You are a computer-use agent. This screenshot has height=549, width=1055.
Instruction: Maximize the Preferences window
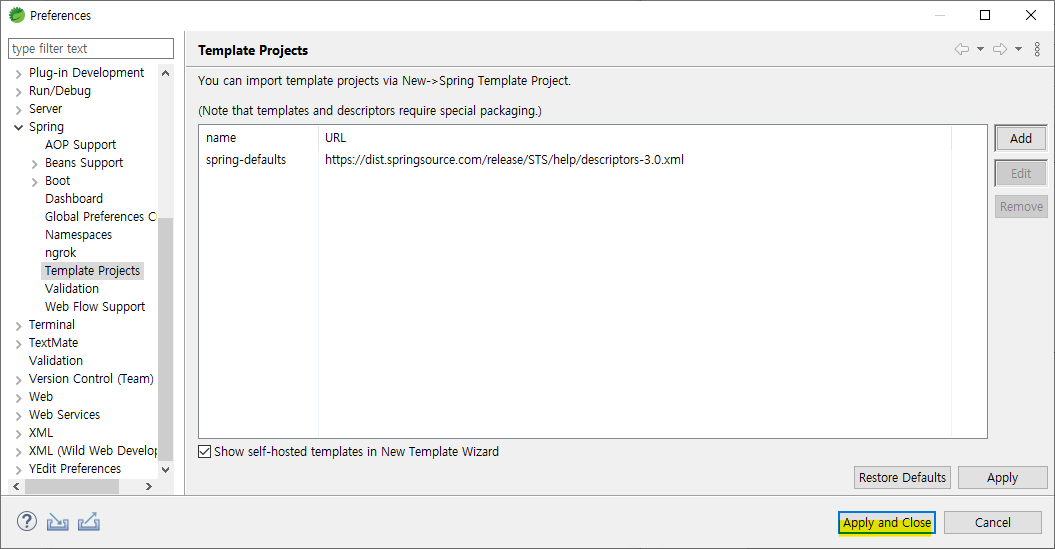pos(985,15)
